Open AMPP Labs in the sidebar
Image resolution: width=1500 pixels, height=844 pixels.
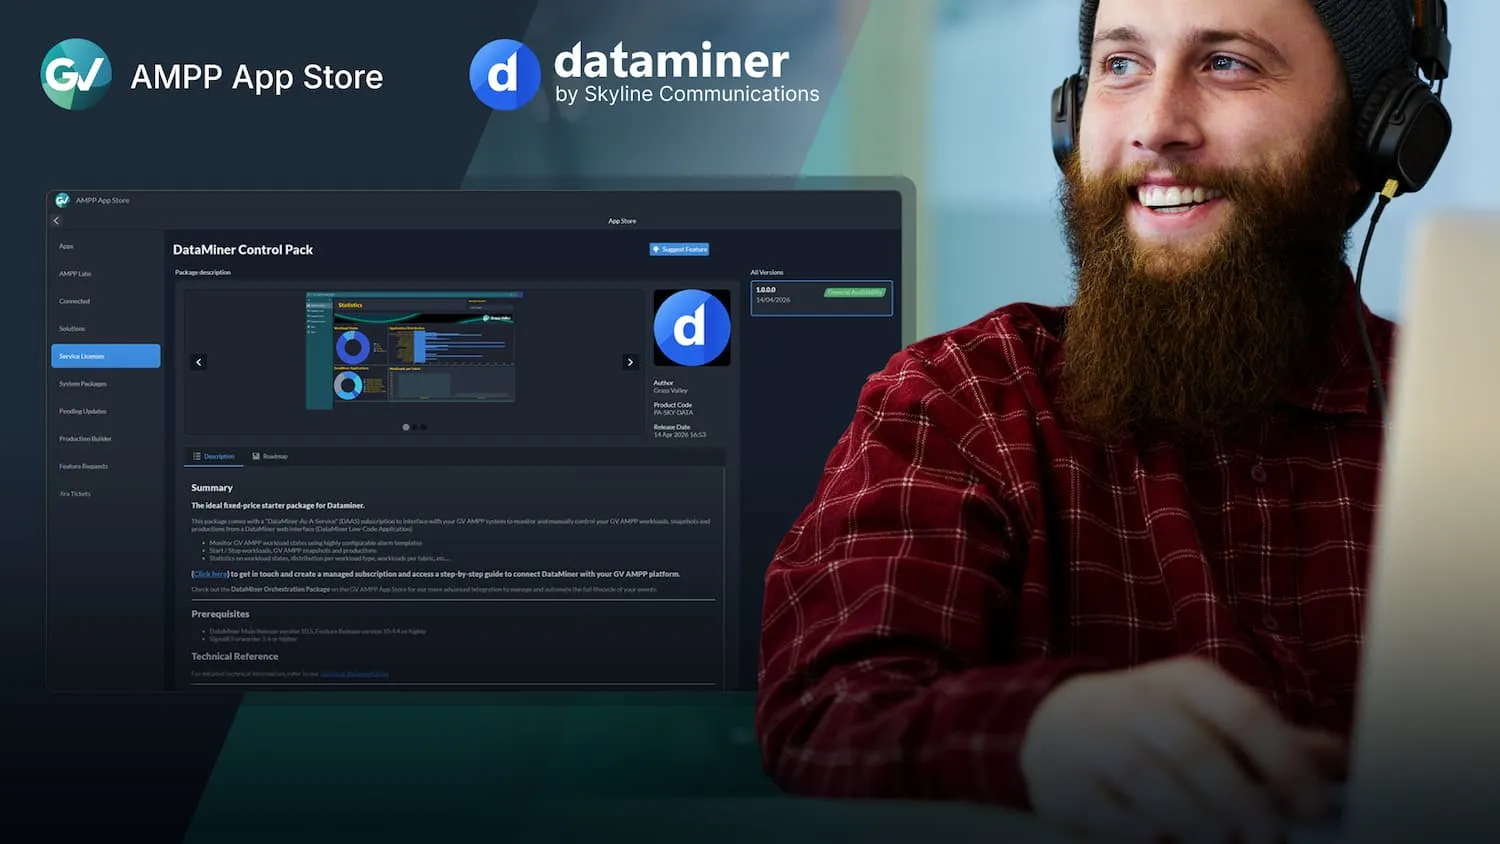click(75, 274)
